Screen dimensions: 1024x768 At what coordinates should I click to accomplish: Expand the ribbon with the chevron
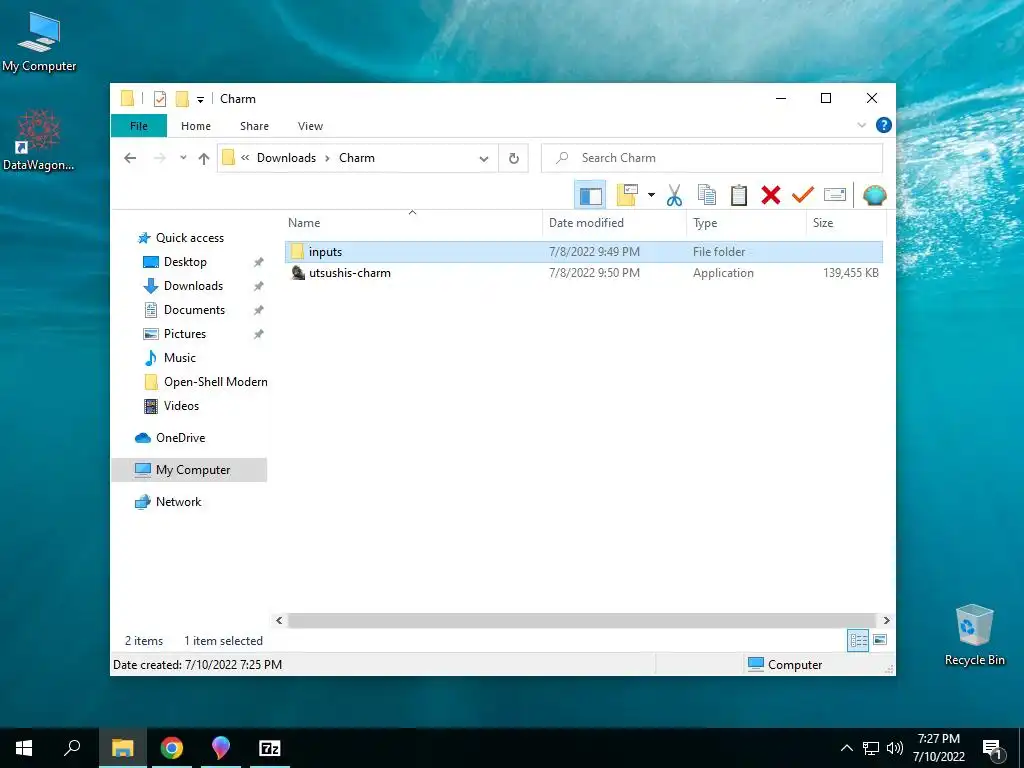861,125
